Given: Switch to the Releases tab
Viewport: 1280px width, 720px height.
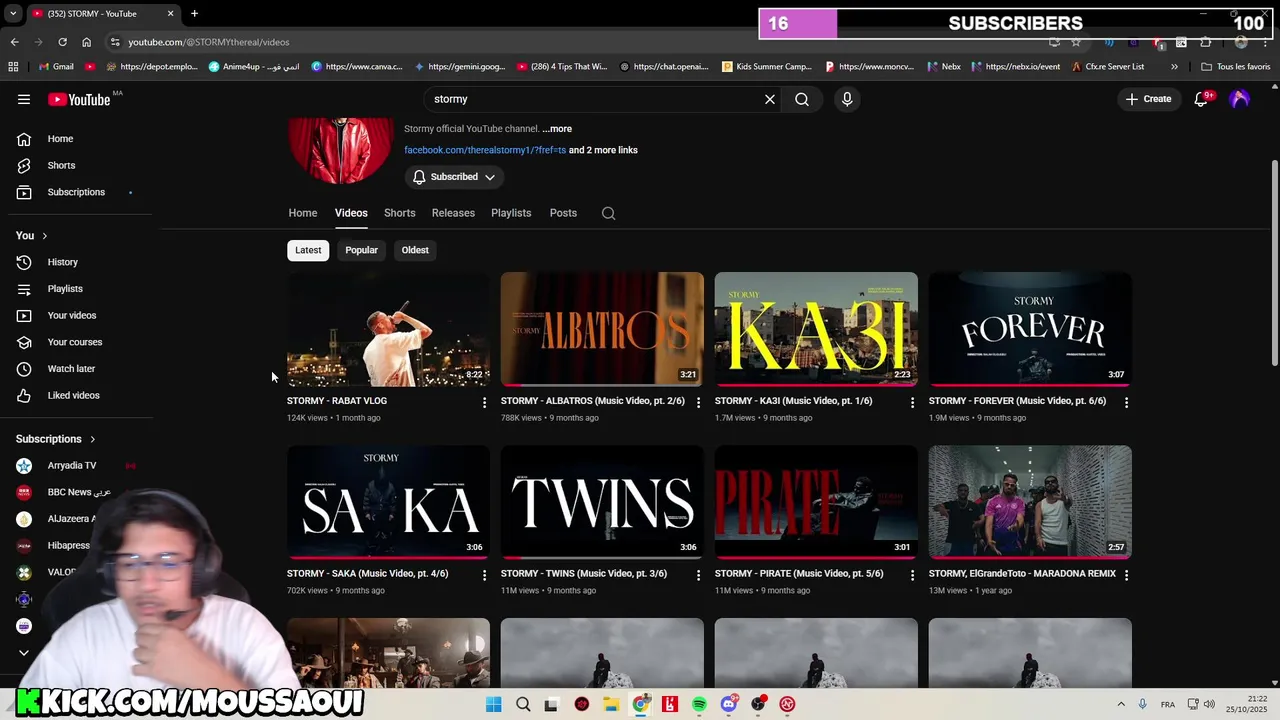Looking at the screenshot, I should pyautogui.click(x=453, y=213).
